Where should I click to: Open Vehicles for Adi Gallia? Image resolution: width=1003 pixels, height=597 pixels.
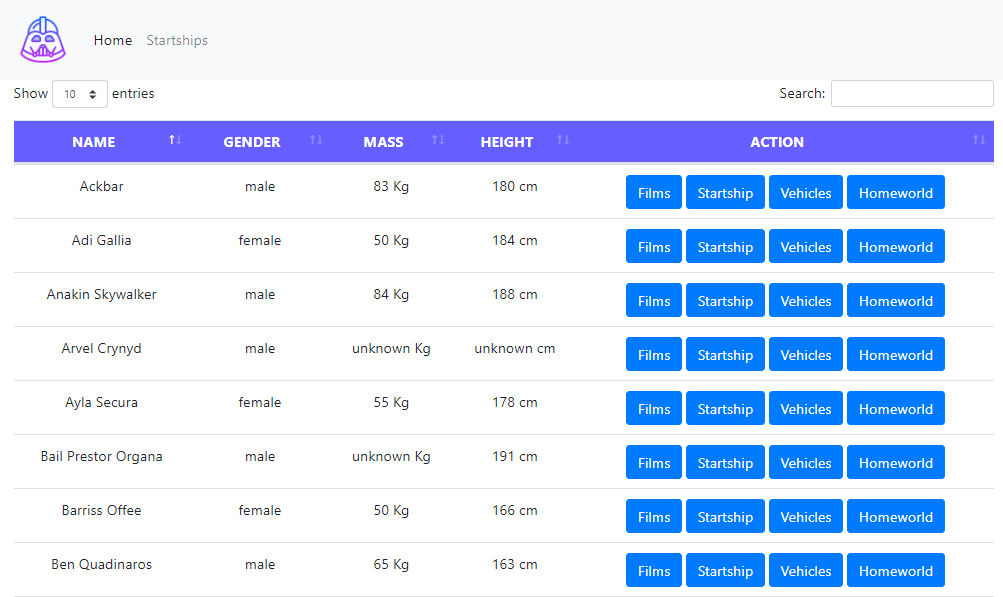pyautogui.click(x=805, y=246)
